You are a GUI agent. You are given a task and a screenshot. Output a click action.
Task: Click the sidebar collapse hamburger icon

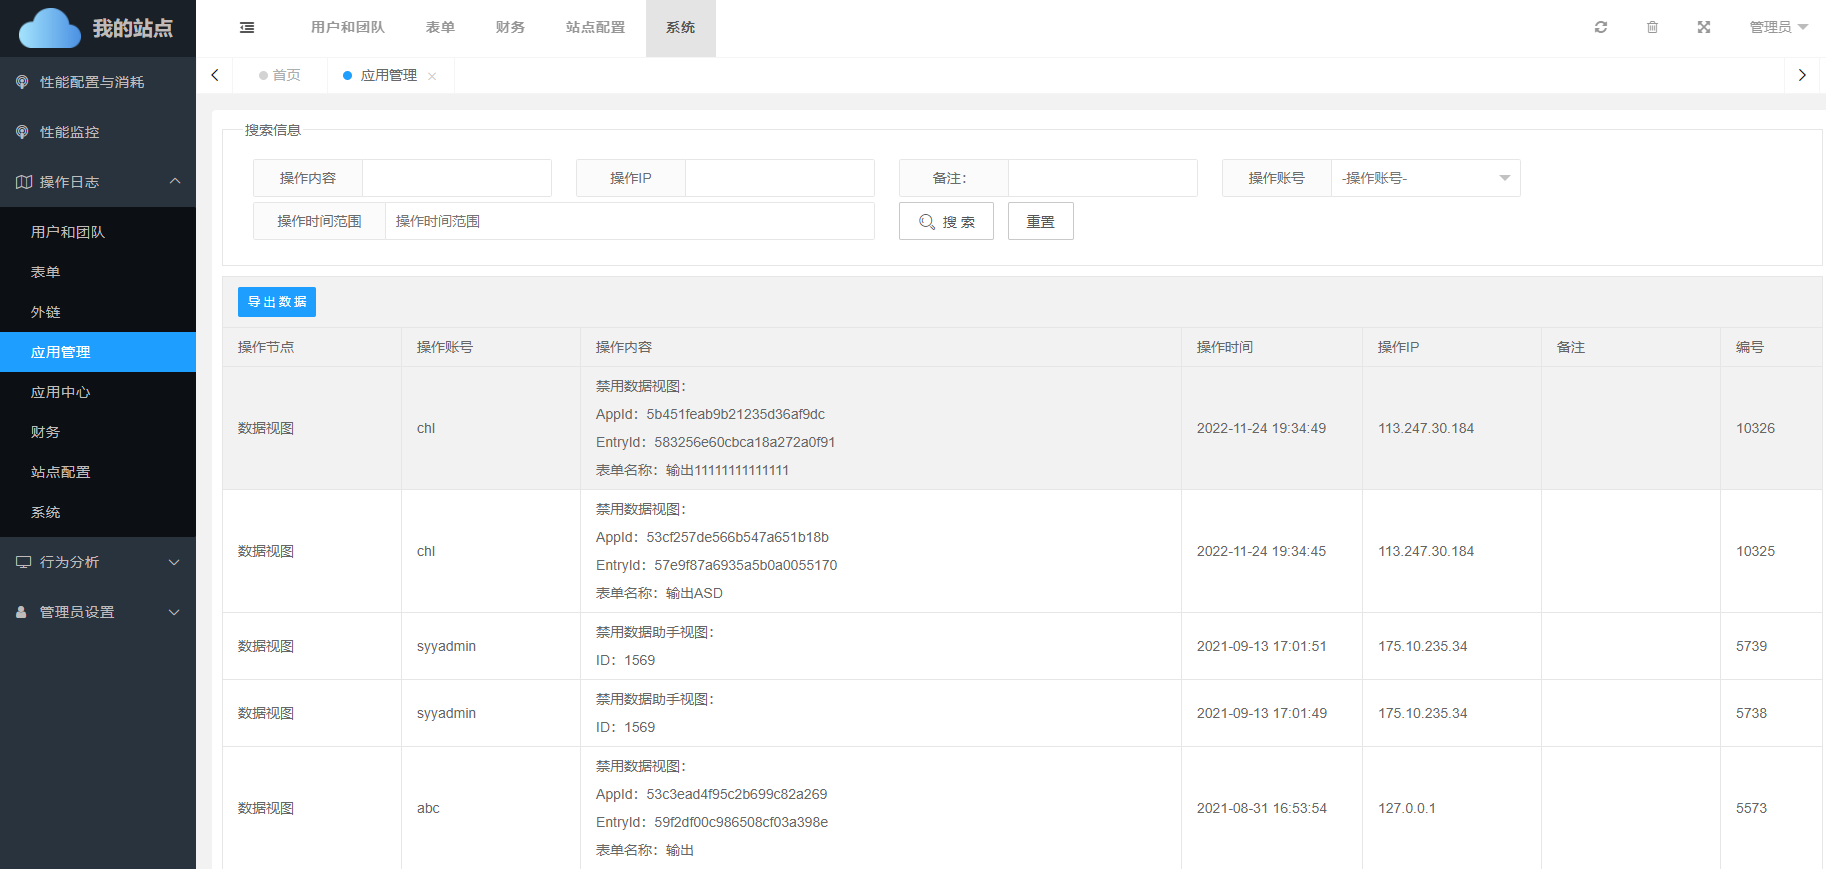pyautogui.click(x=247, y=28)
